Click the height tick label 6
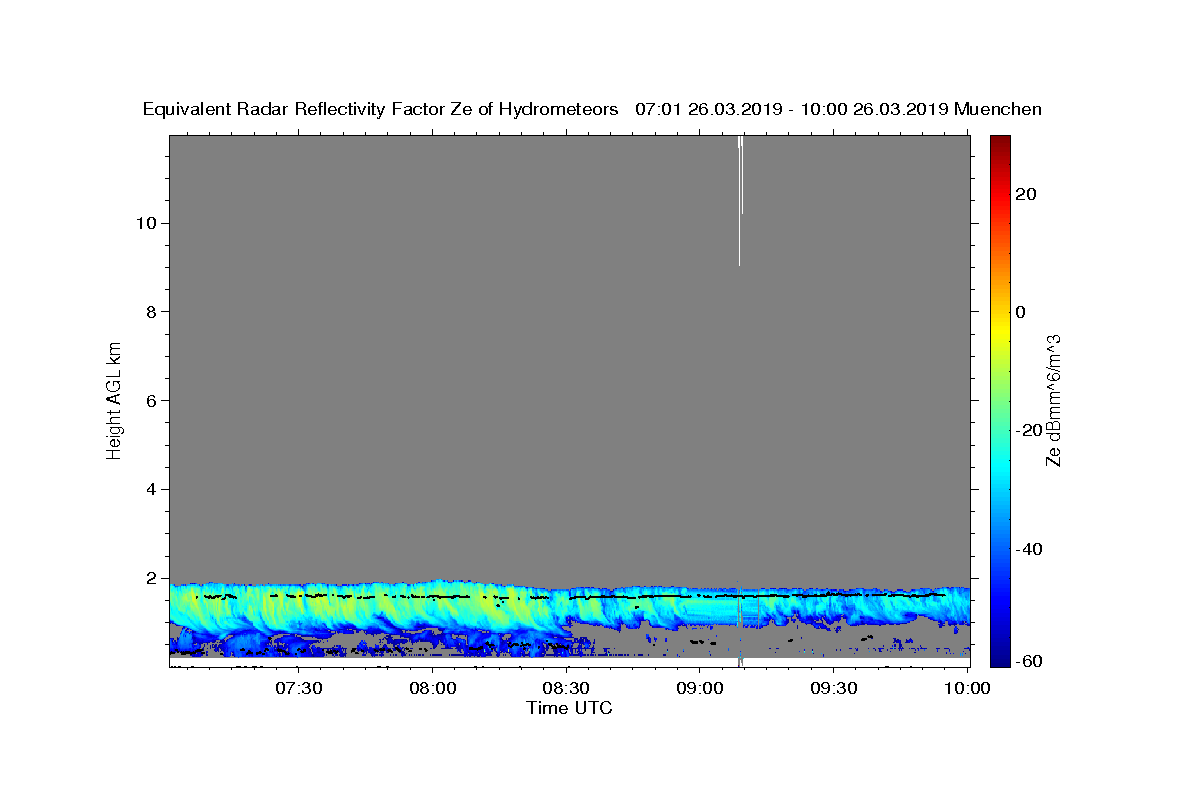Screen dimensions: 1200x800 [x=149, y=401]
